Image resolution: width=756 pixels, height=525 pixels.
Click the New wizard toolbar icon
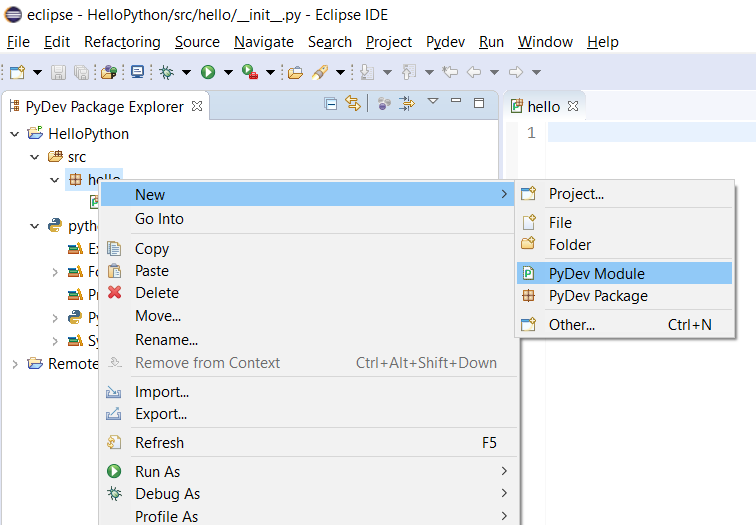[17, 72]
